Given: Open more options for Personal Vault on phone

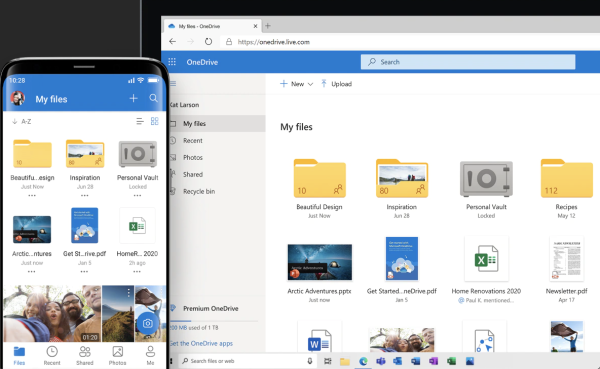Looking at the screenshot, I should pyautogui.click(x=137, y=196).
